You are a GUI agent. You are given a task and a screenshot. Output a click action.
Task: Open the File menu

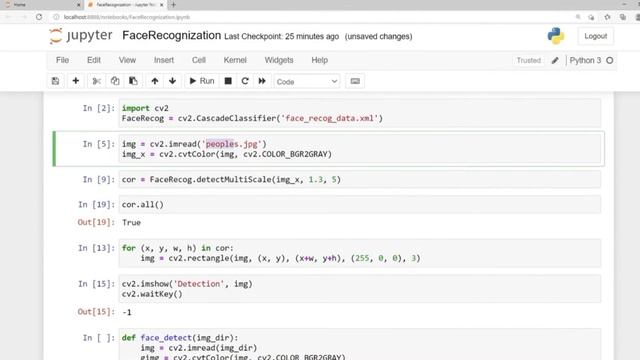[62, 60]
